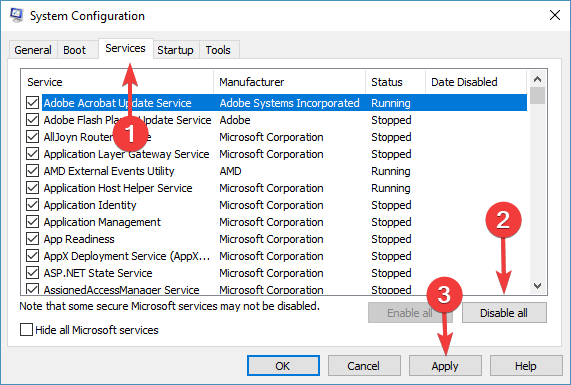Switch to the Startup tab
Screen dimensions: 571x385
click(176, 50)
